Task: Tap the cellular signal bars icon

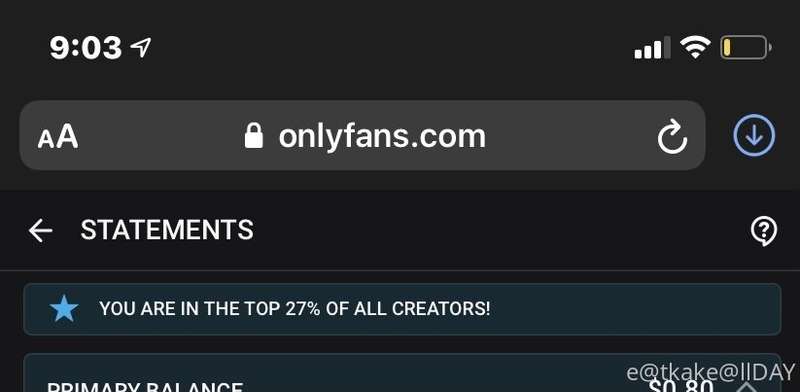Action: (x=652, y=48)
